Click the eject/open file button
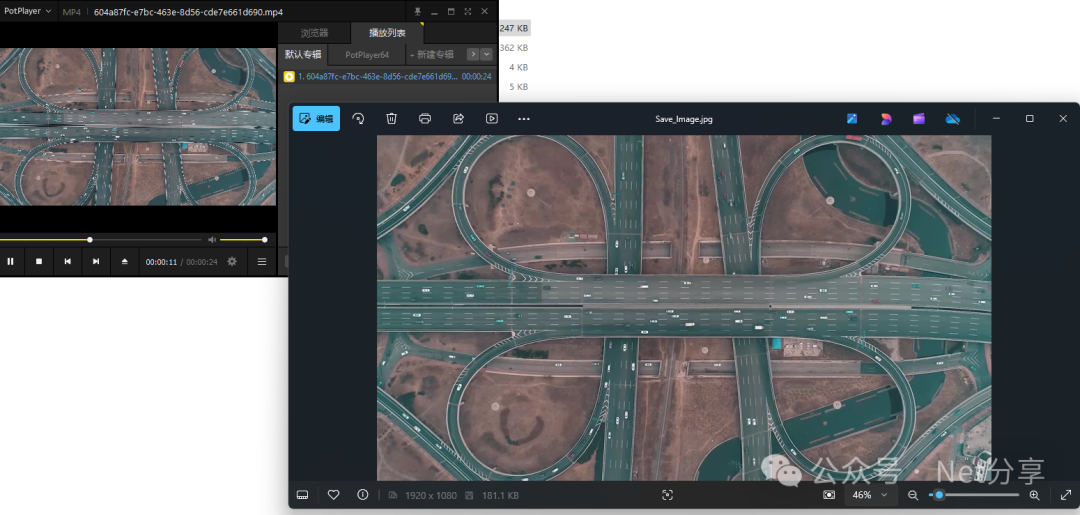 pyautogui.click(x=125, y=261)
